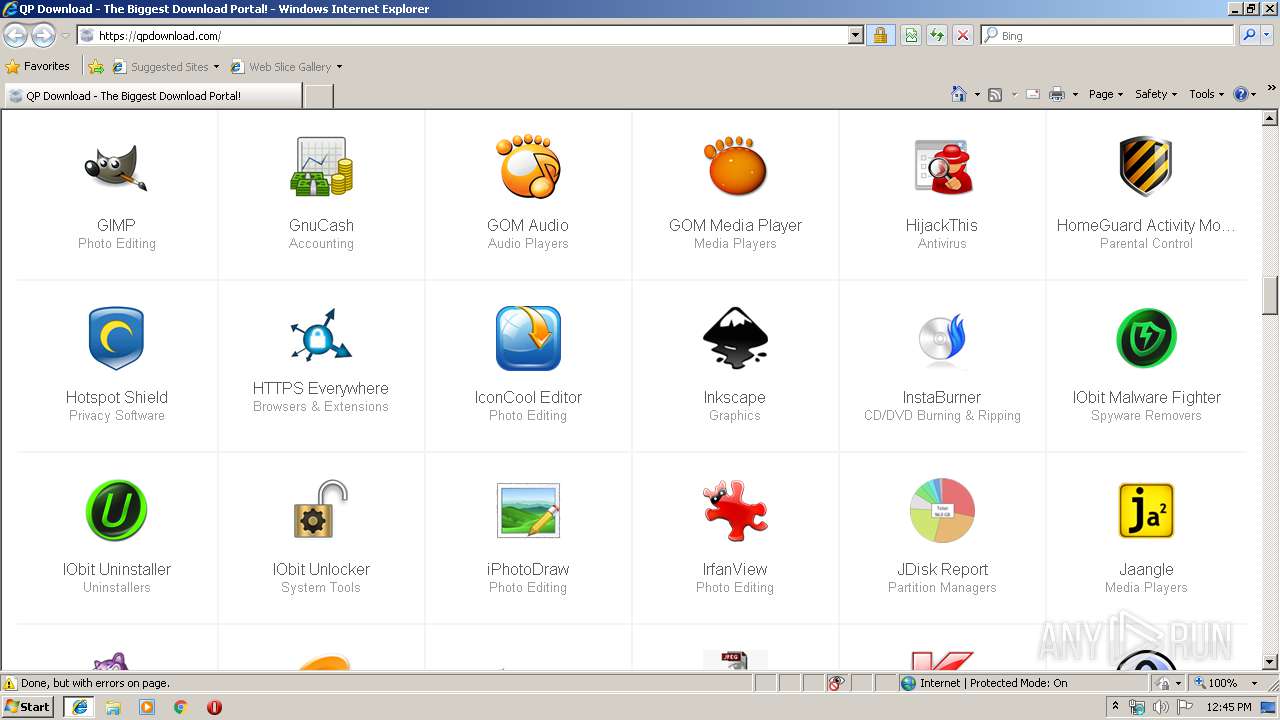Image resolution: width=1280 pixels, height=720 pixels.
Task: Click the 12:45 PM taskbar clock
Action: 1228,707
